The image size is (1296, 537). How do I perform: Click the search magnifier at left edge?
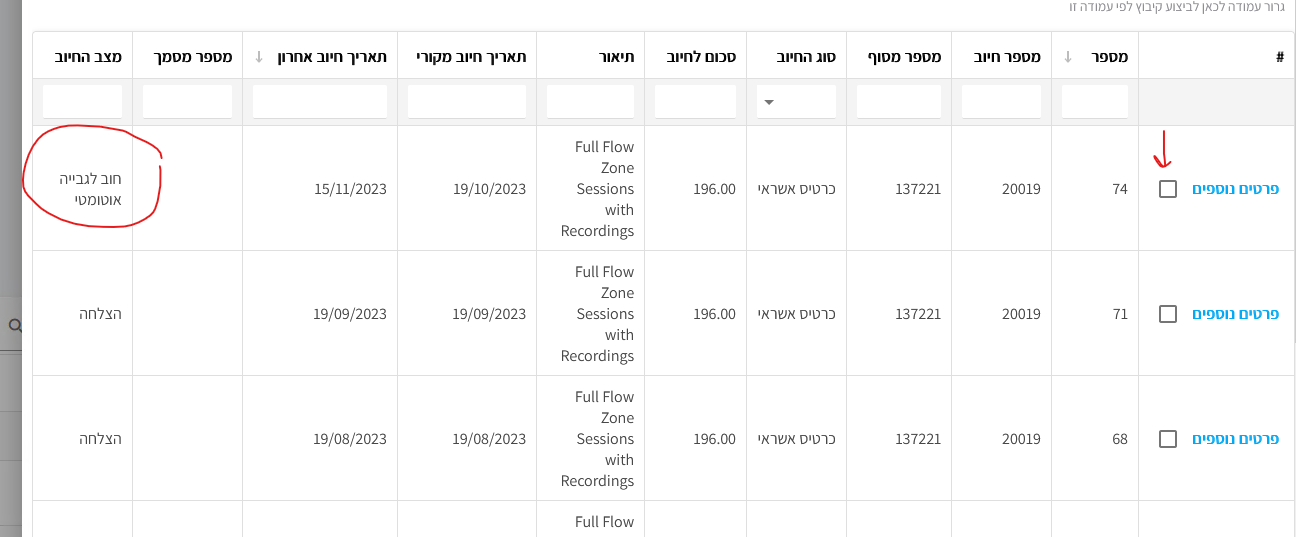[x=14, y=325]
